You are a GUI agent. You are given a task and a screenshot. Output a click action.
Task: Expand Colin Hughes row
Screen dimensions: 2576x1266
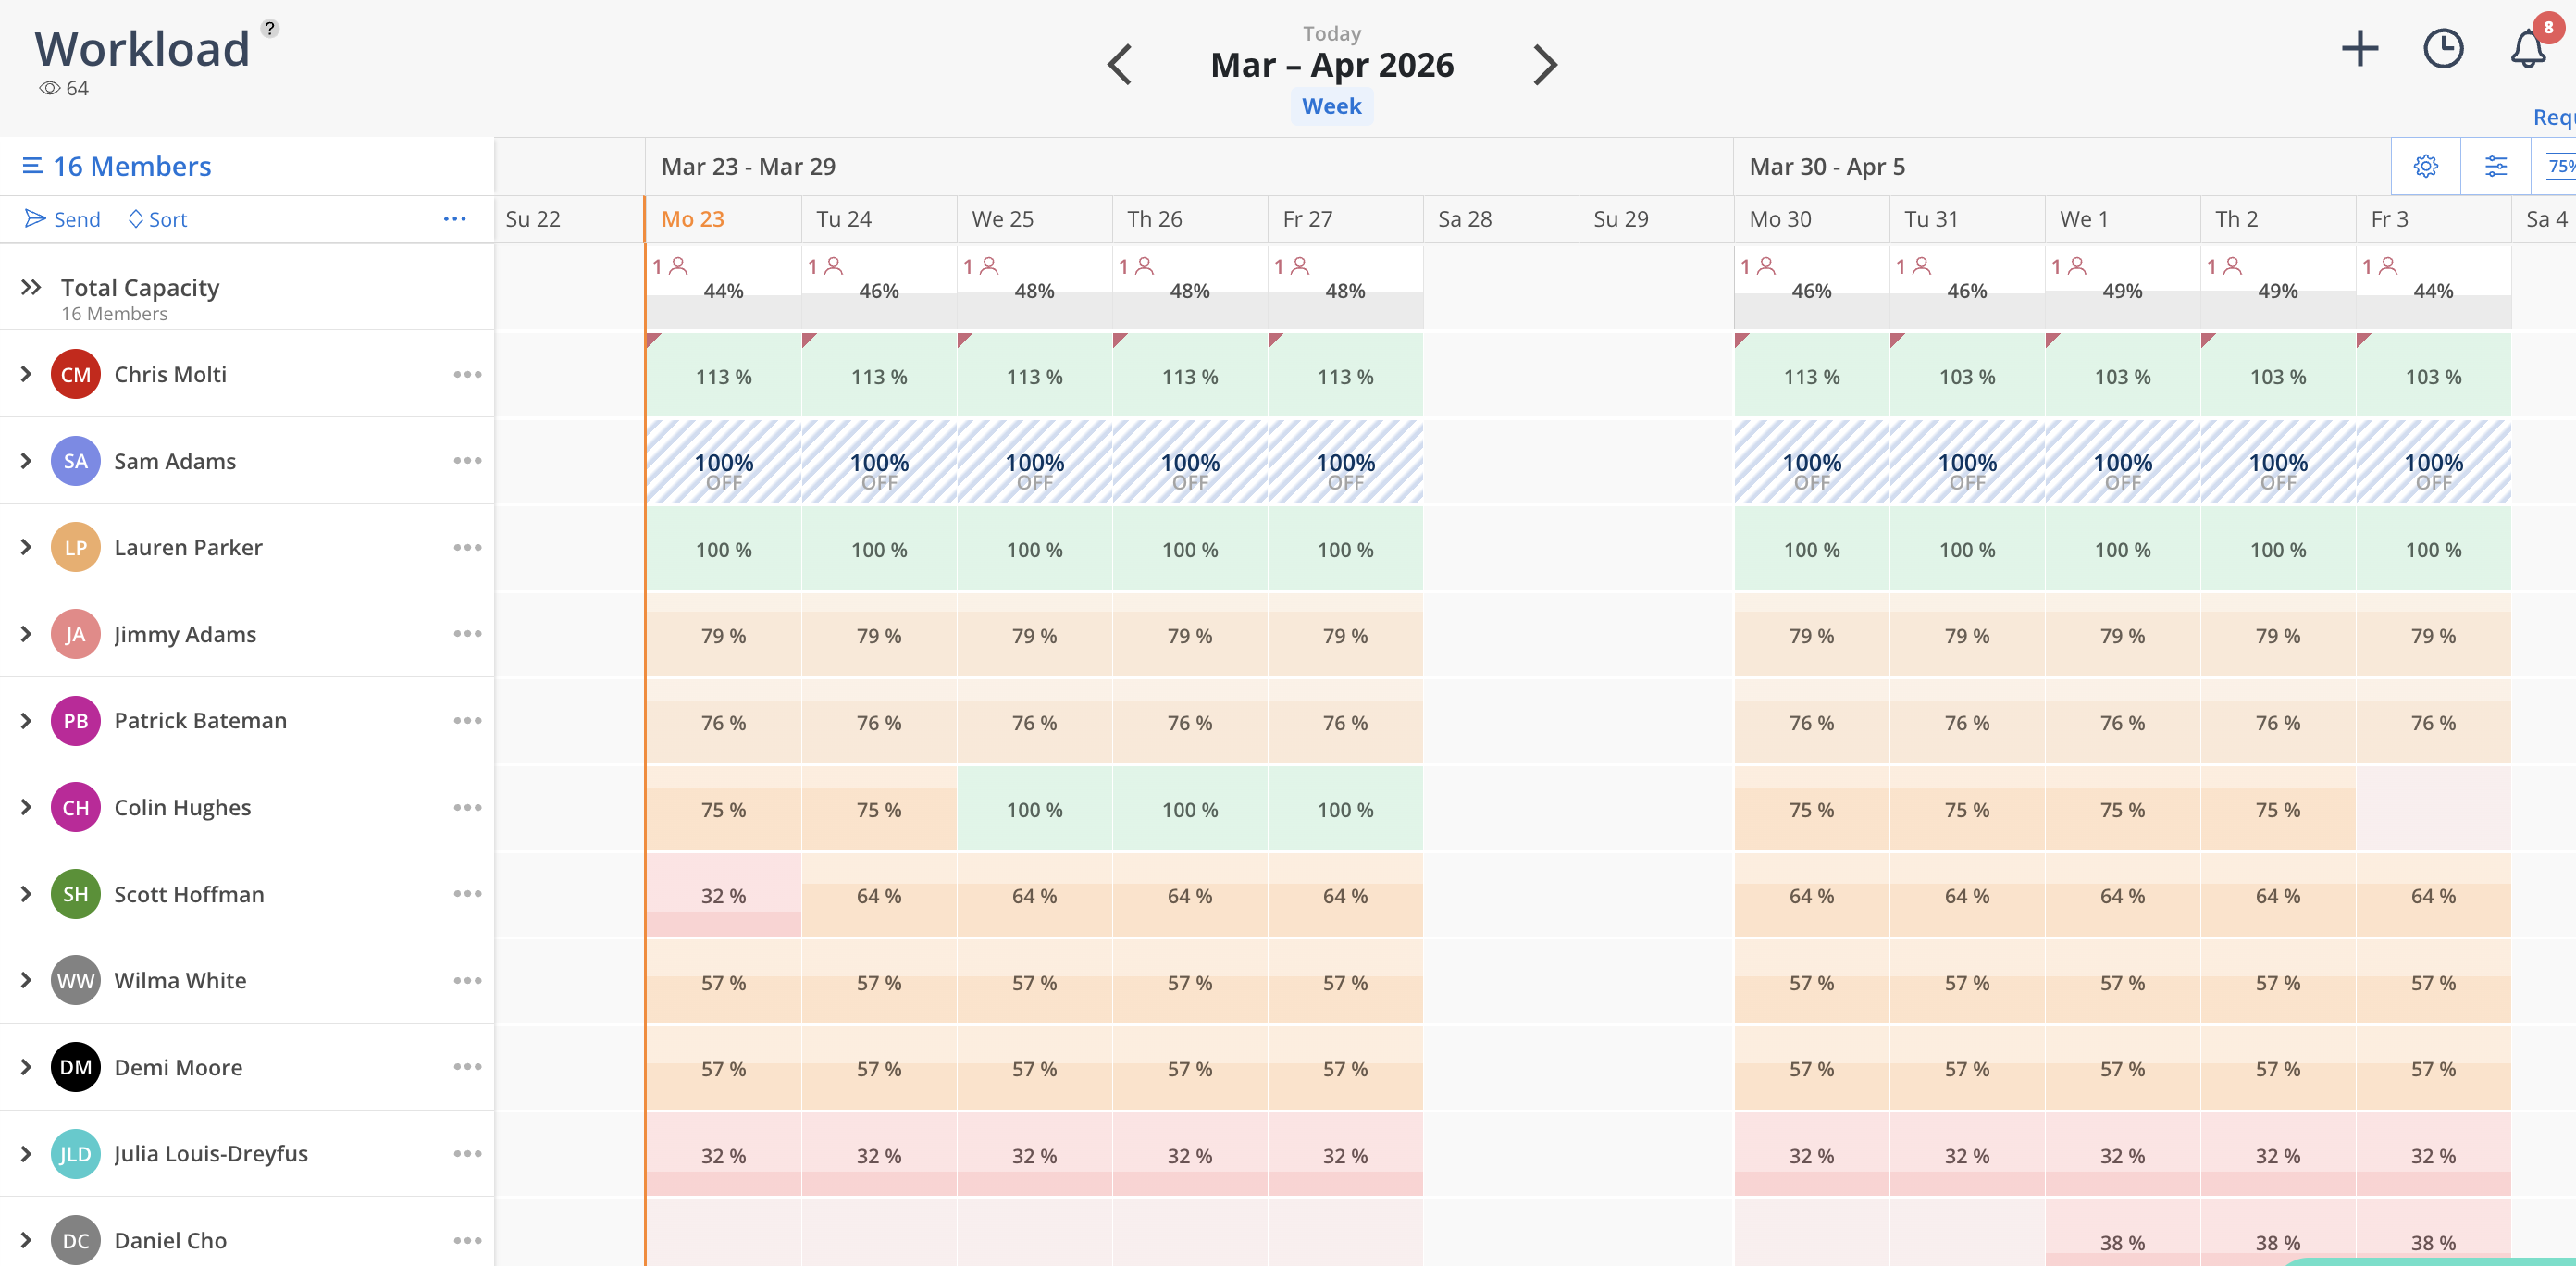pyautogui.click(x=27, y=807)
